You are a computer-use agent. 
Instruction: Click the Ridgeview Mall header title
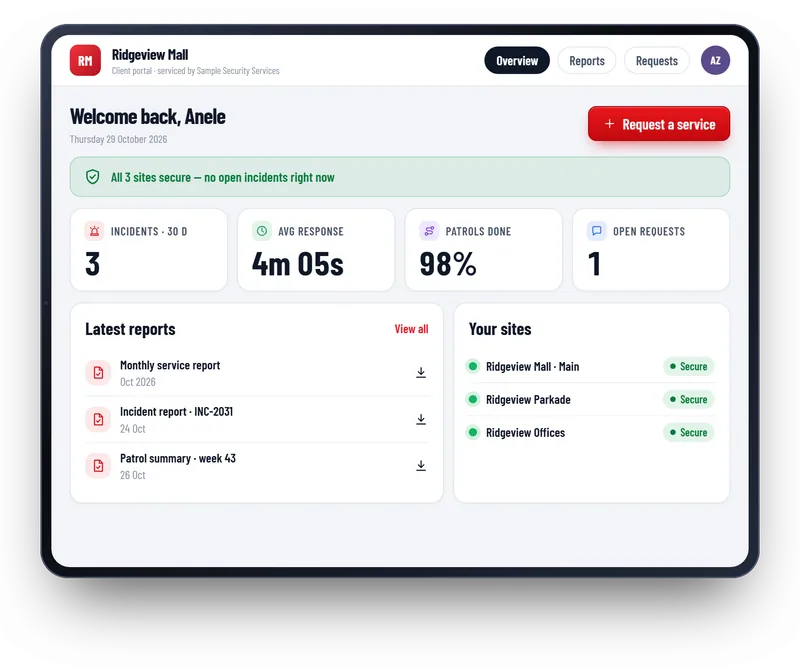[x=150, y=55]
